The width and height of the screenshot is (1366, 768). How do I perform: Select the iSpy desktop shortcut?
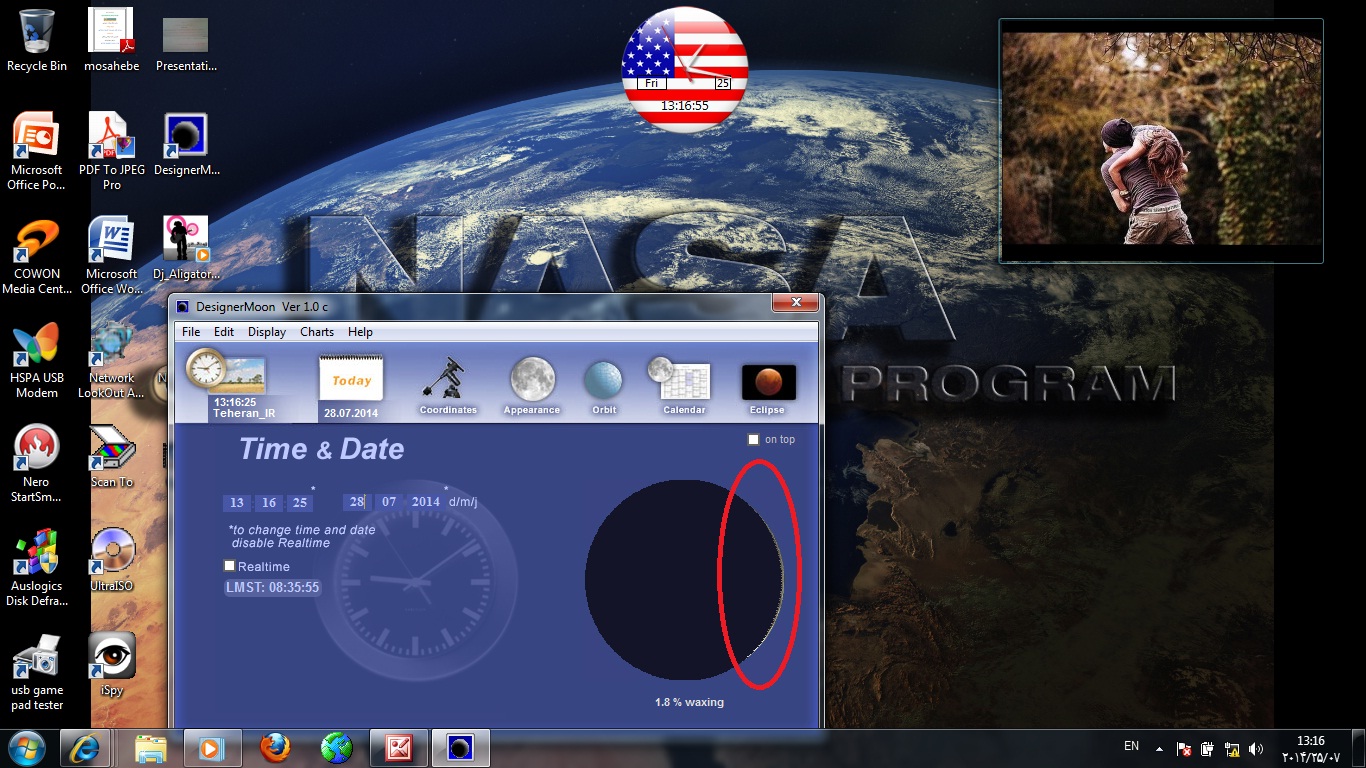click(112, 664)
